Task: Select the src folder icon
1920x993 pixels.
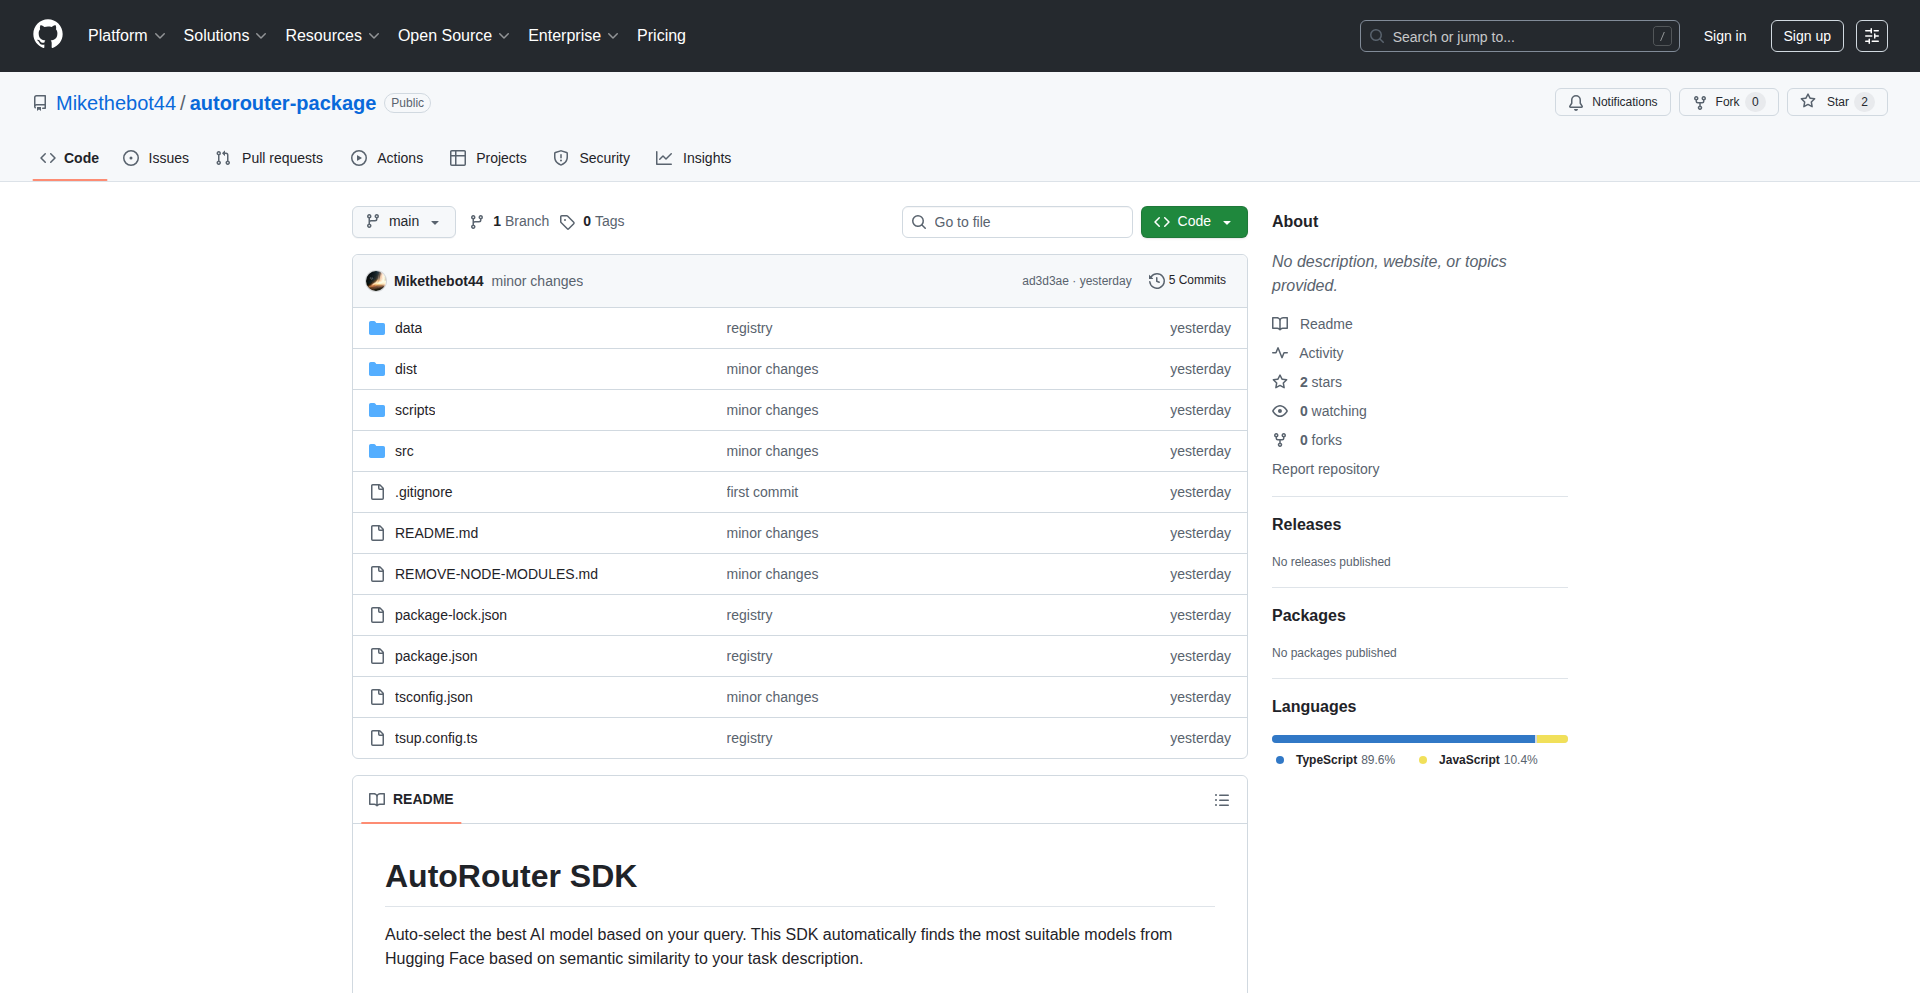Action: pos(377,451)
